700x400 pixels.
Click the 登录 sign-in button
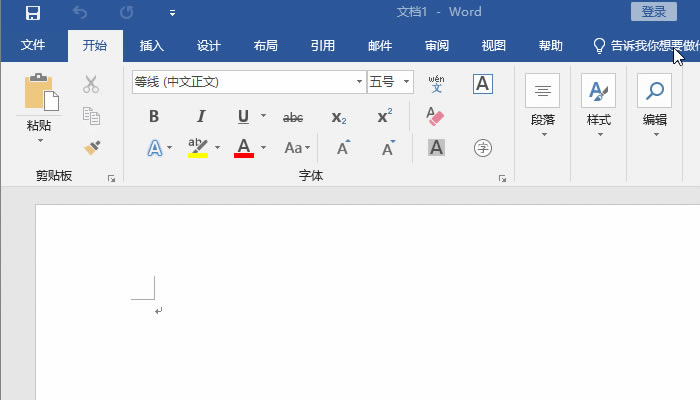(653, 12)
